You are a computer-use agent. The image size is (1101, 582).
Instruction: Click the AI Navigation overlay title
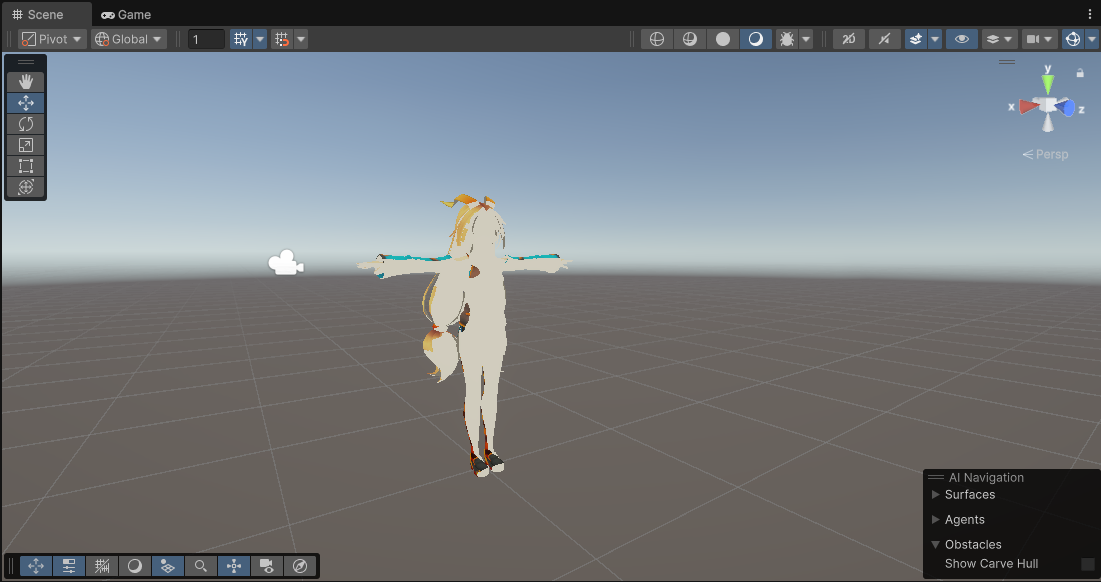point(986,477)
